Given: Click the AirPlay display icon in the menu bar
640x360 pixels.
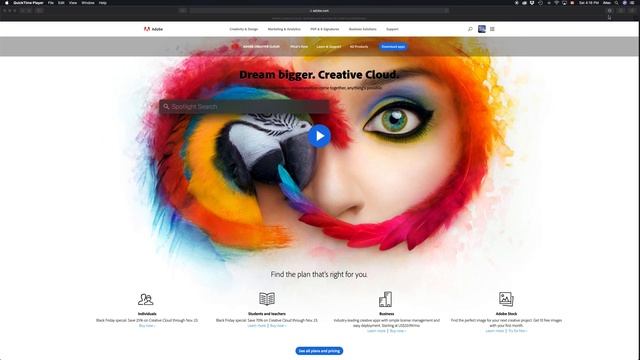Looking at the screenshot, I should (564, 3).
